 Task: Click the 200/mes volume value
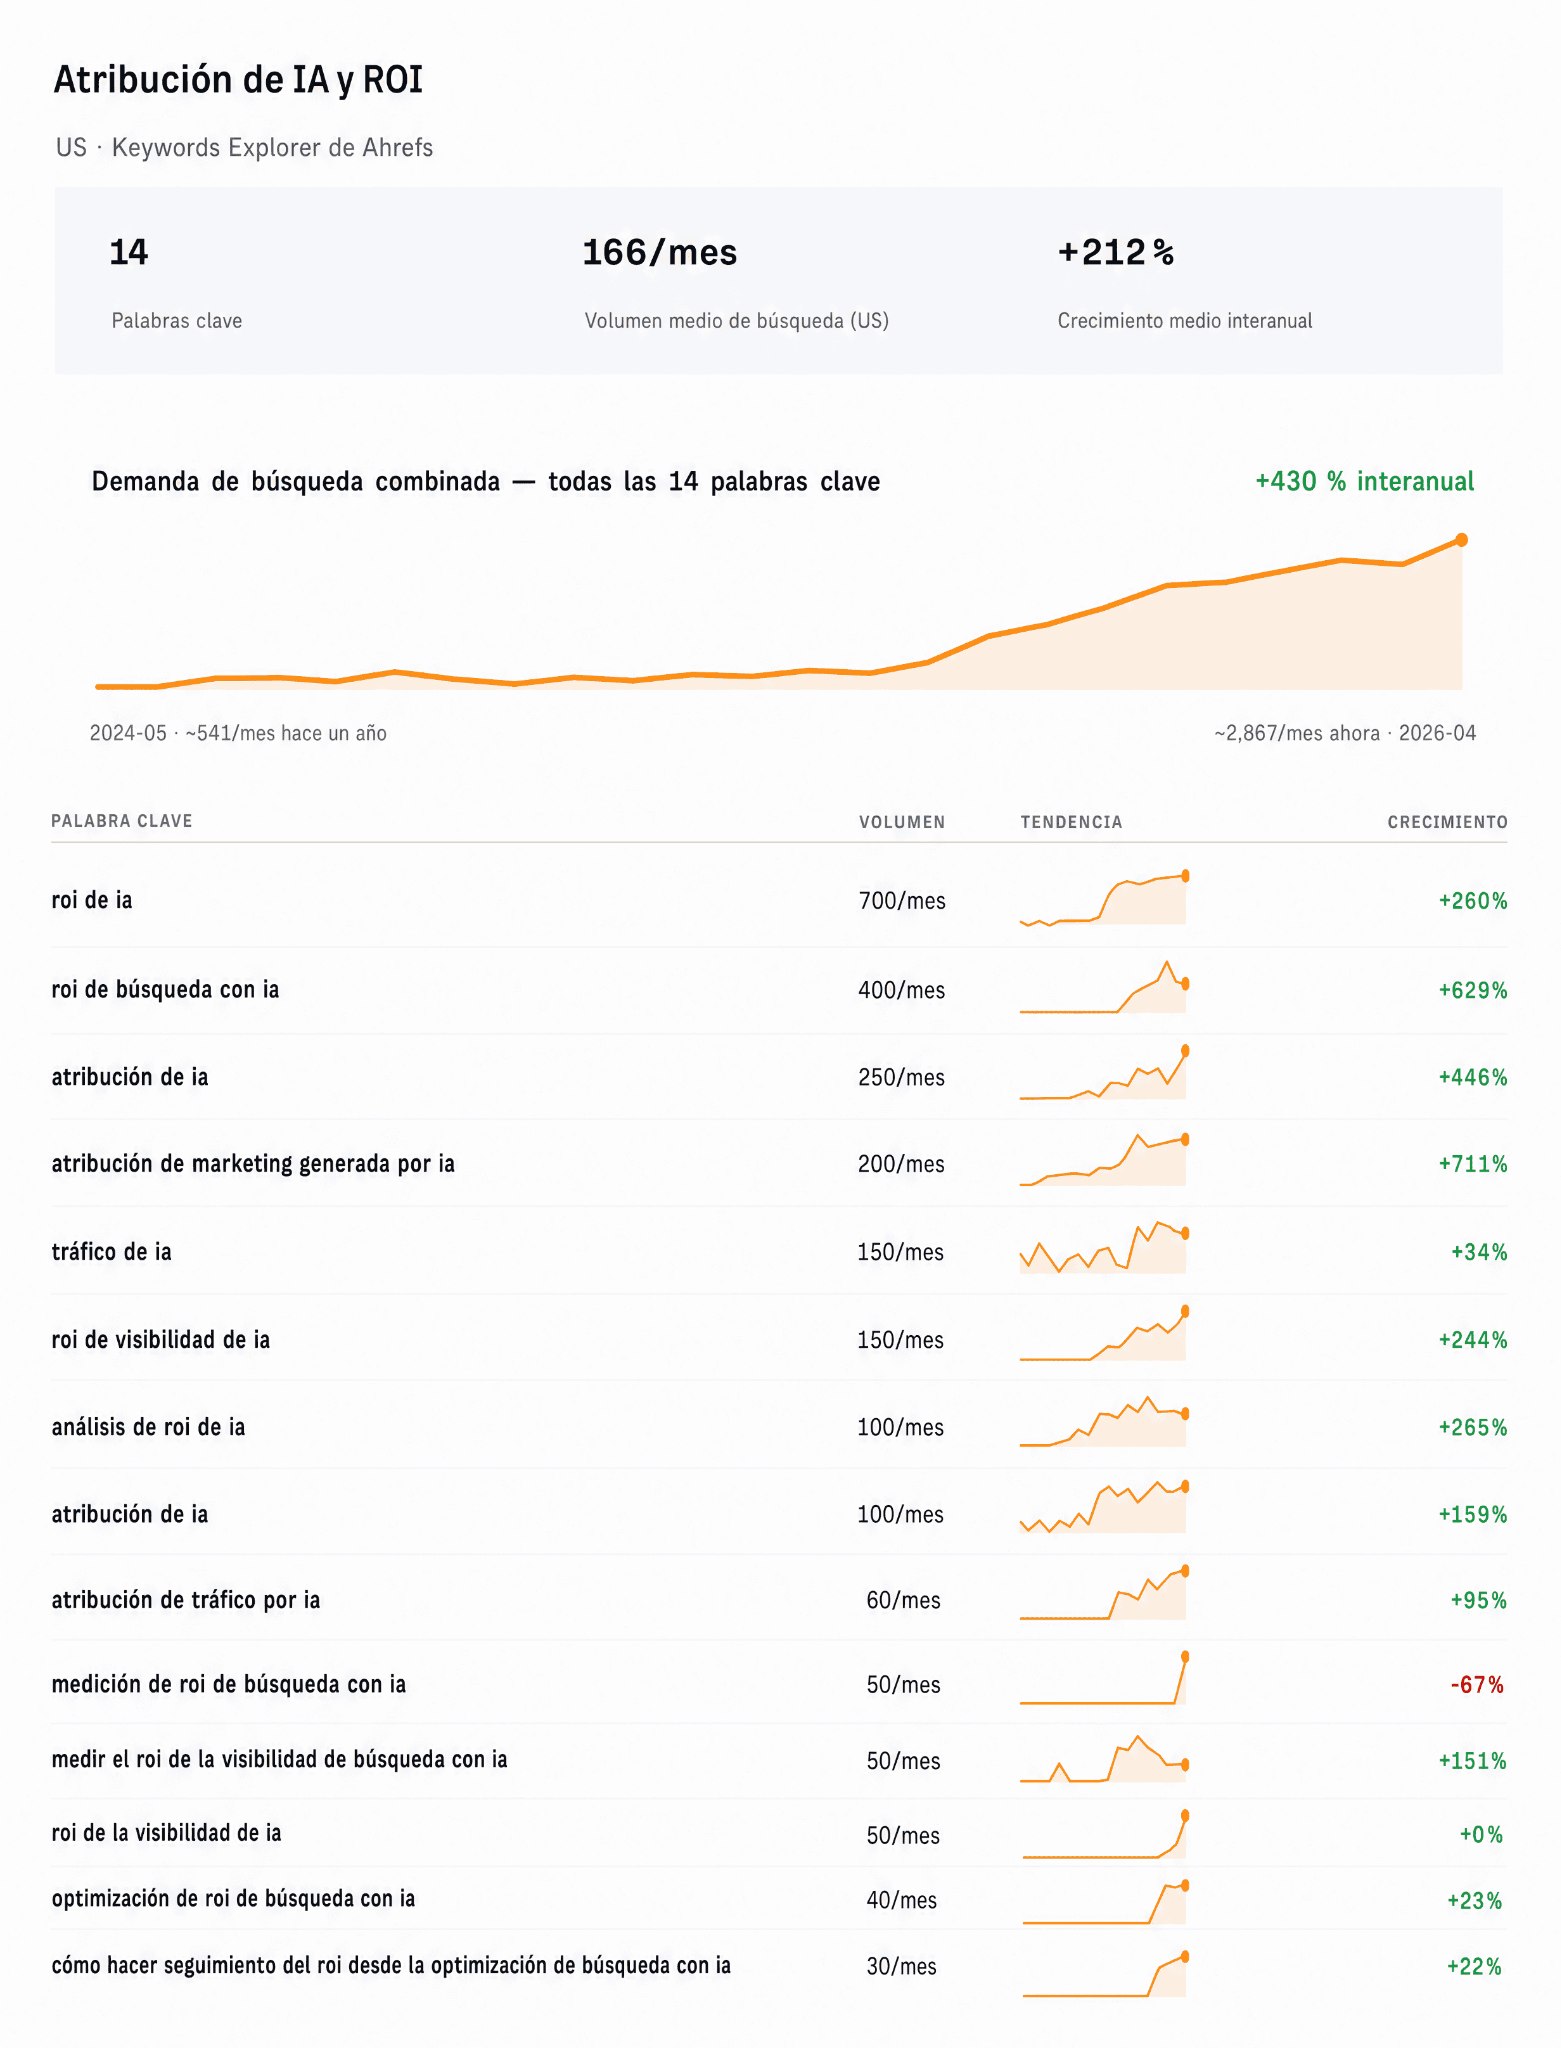click(x=901, y=1164)
